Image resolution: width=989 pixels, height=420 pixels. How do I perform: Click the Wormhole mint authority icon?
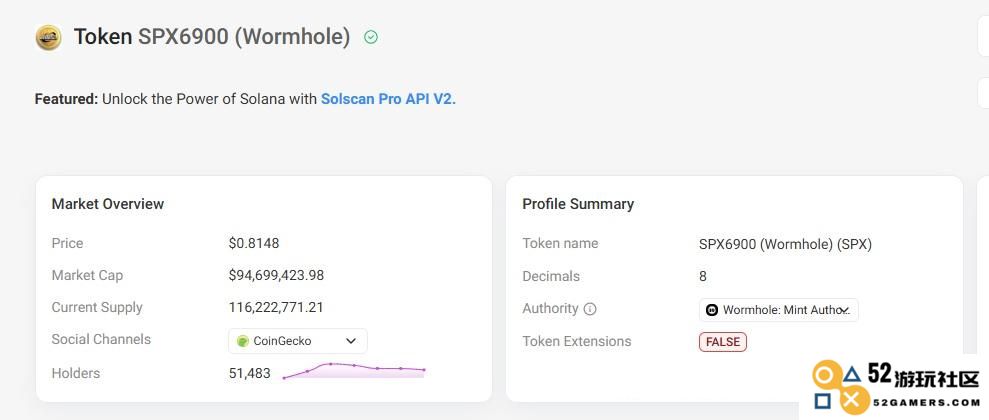click(712, 310)
